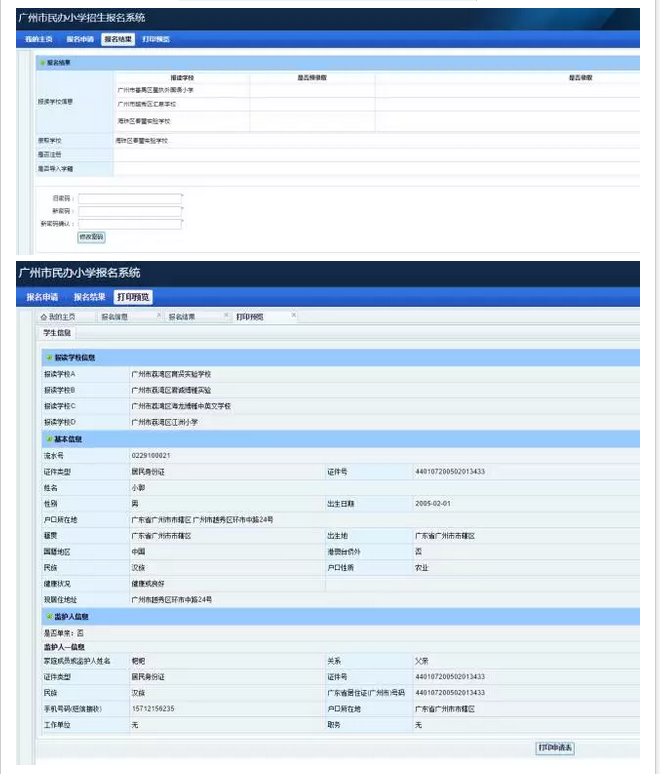Image resolution: width=660 pixels, height=774 pixels.
Task: Switch to the 报名信息 sub-tab
Action: [x=117, y=317]
